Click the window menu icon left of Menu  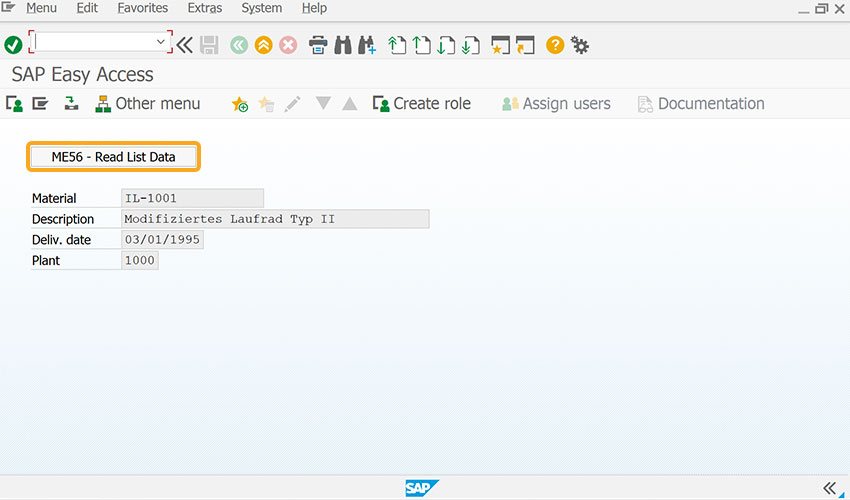8,7
